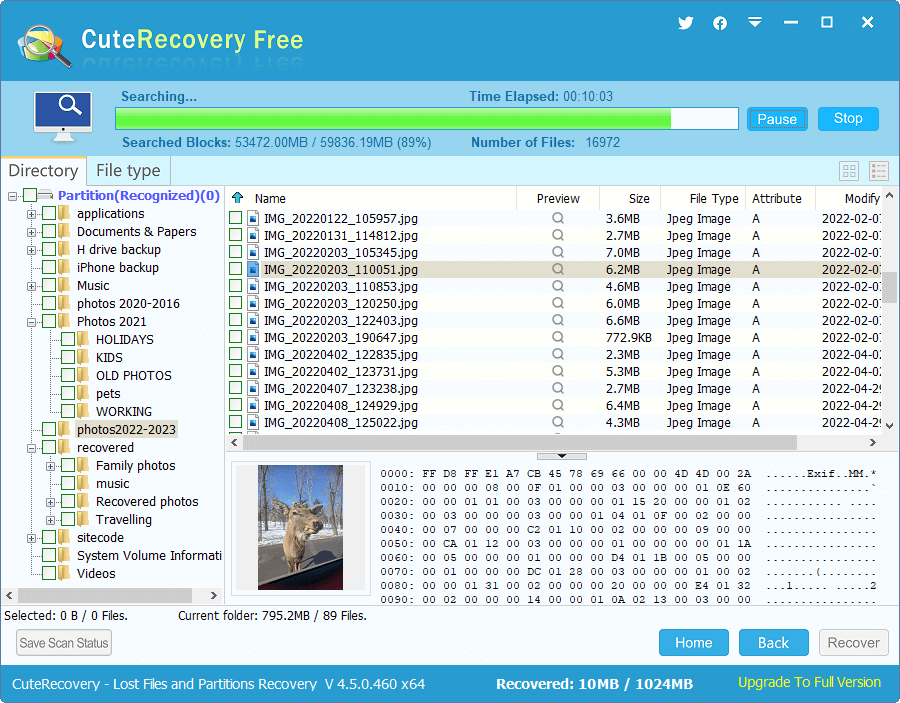Click preview magnifier for IMG_20220203_110051.jpg
The height and width of the screenshot is (703, 900).
tap(558, 269)
